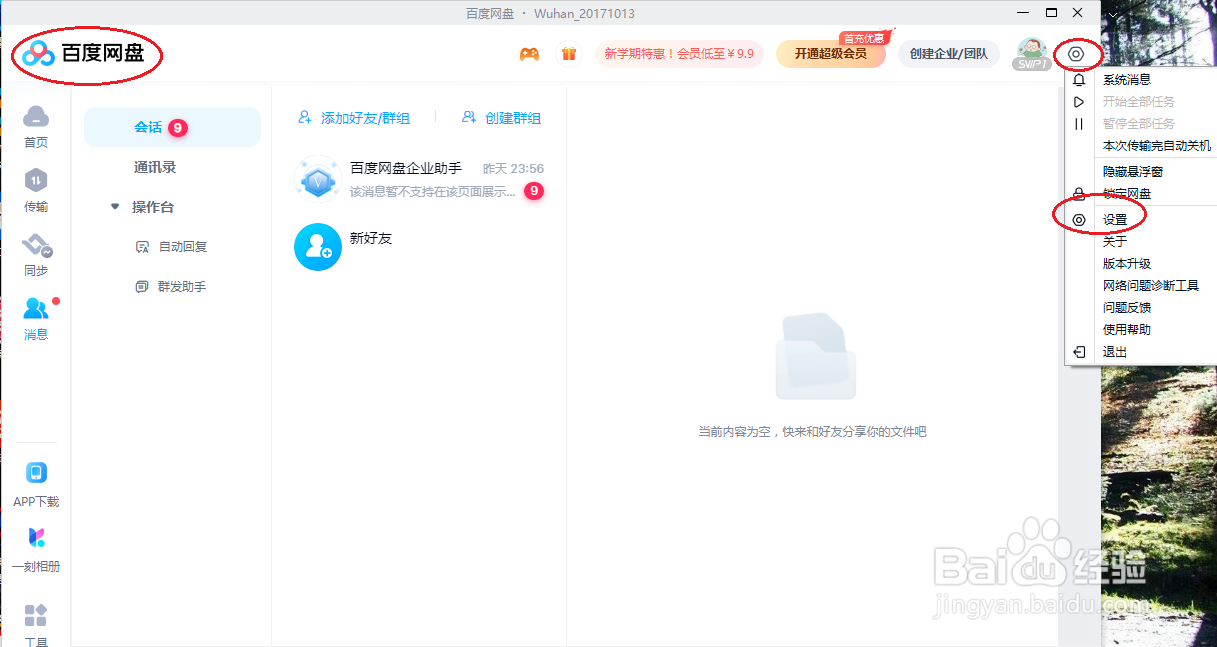Open 群发助手 under 操作台
This screenshot has height=647, width=1217.
(x=182, y=287)
